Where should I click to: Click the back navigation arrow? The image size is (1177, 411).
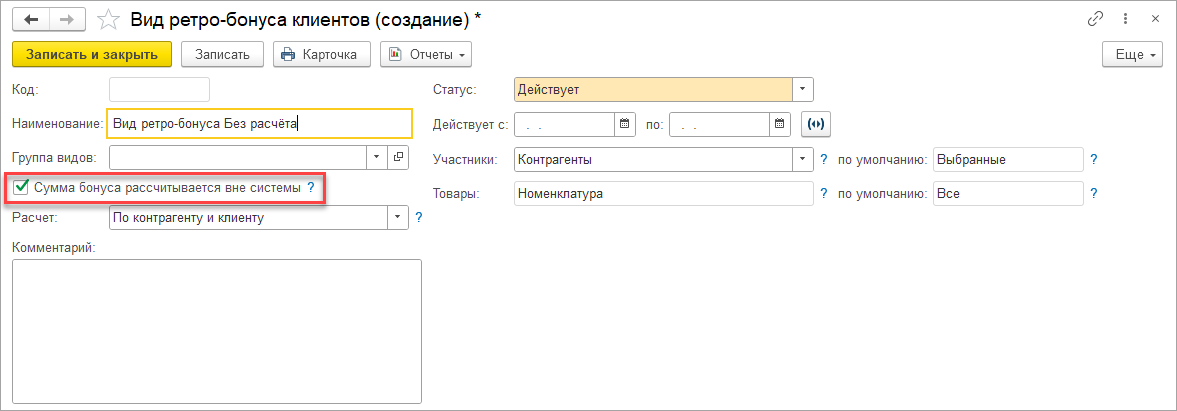point(30,19)
